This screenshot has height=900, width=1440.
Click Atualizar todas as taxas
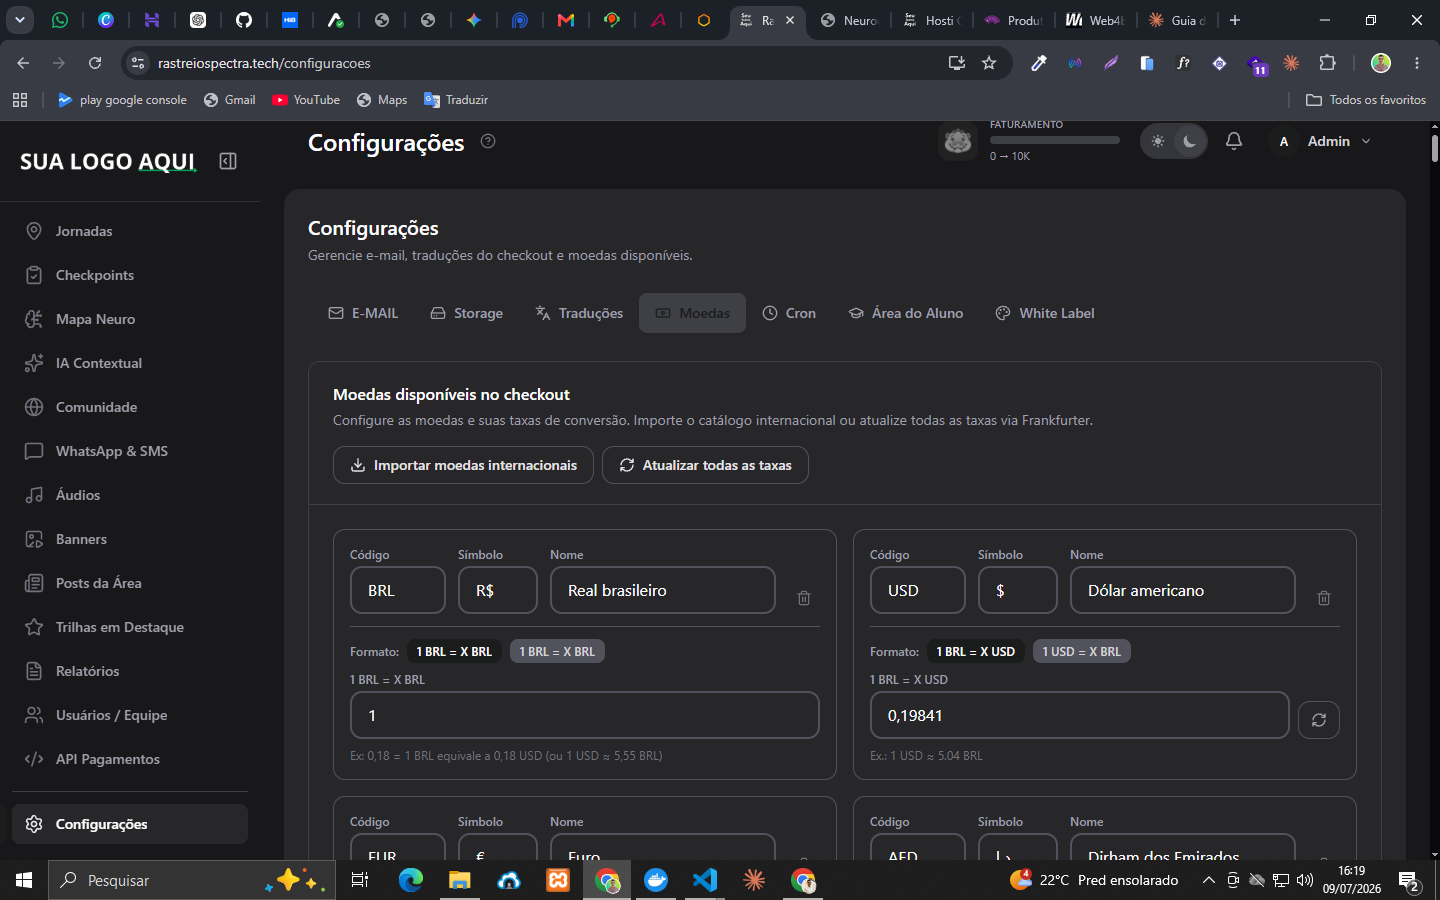pyautogui.click(x=705, y=465)
